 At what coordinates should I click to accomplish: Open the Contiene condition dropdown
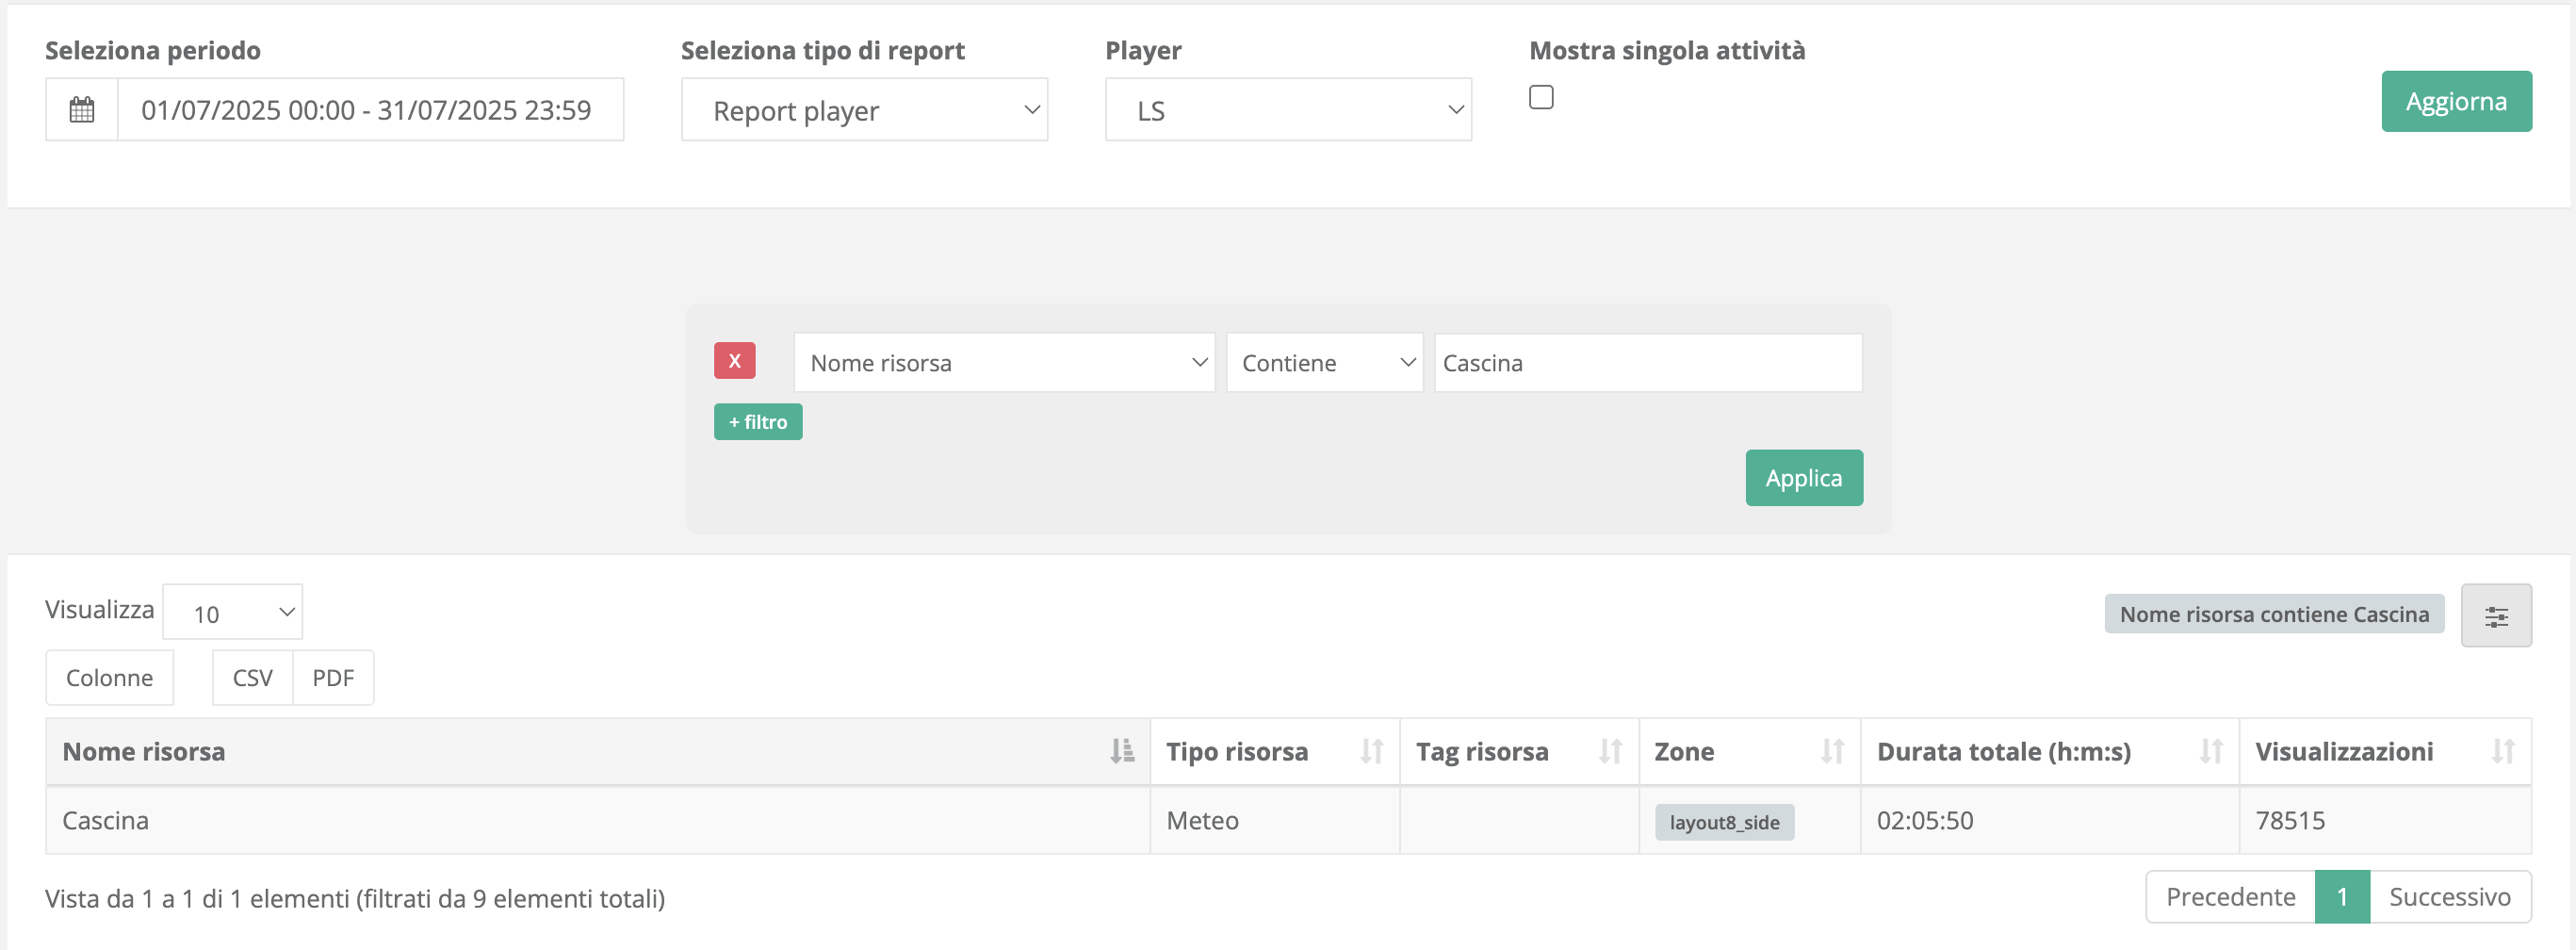point(1324,362)
